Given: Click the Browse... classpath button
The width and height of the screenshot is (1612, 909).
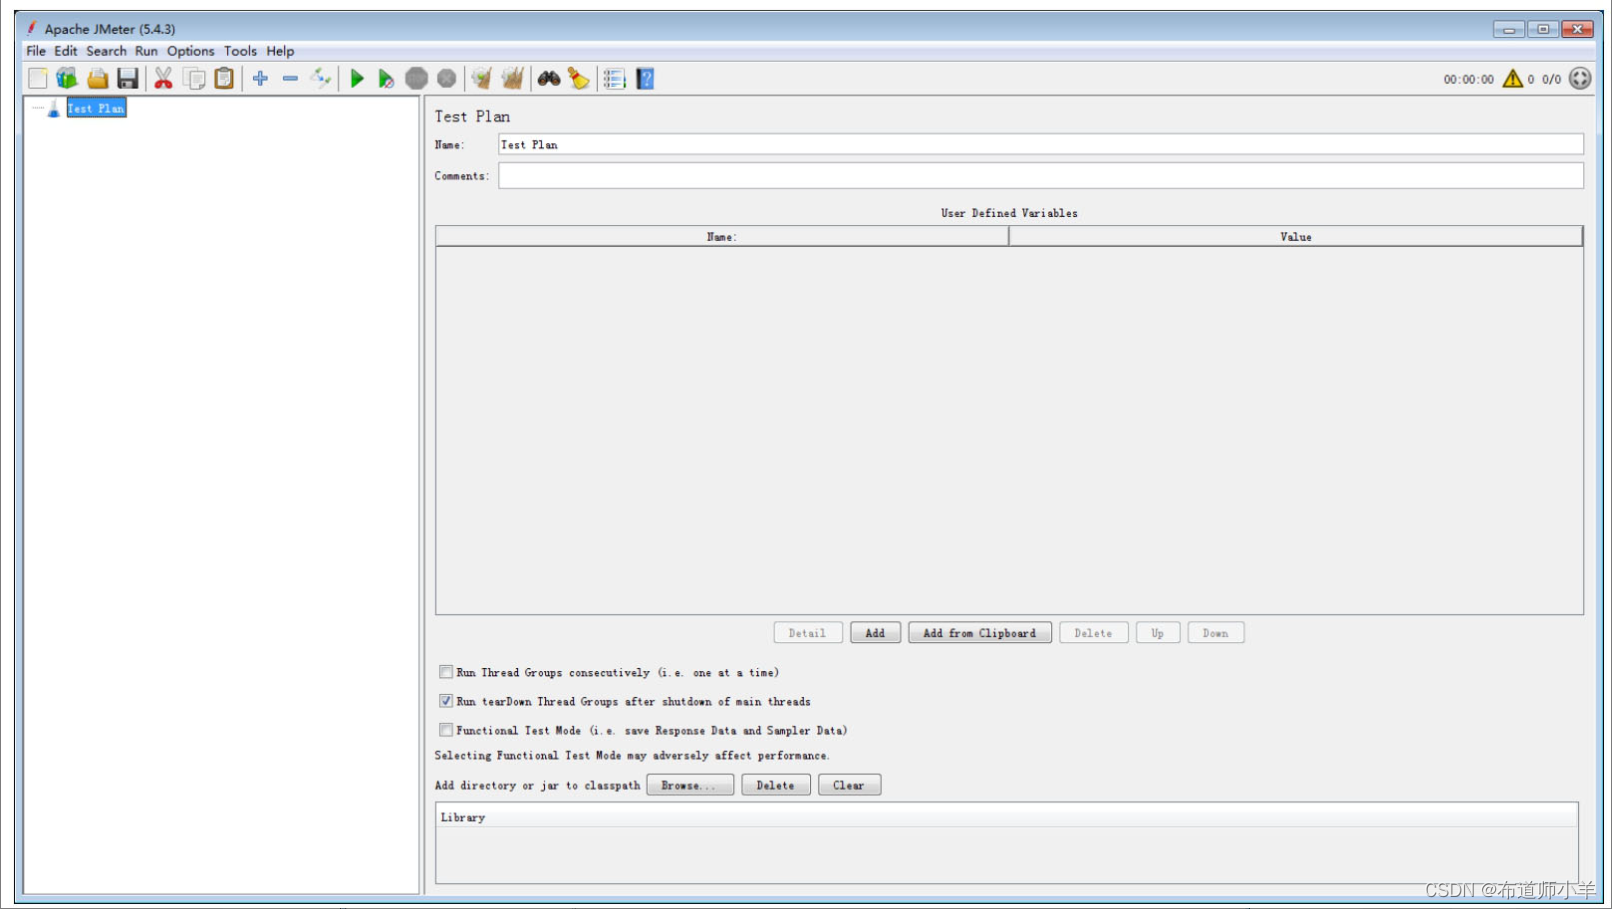Looking at the screenshot, I should coord(689,785).
